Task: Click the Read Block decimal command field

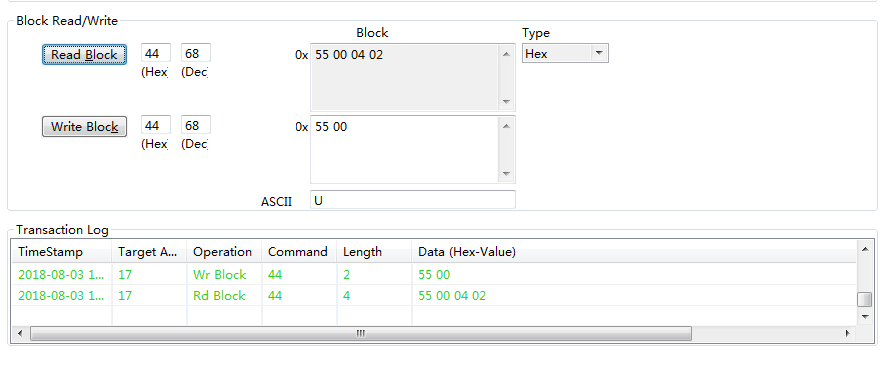Action: (x=196, y=53)
